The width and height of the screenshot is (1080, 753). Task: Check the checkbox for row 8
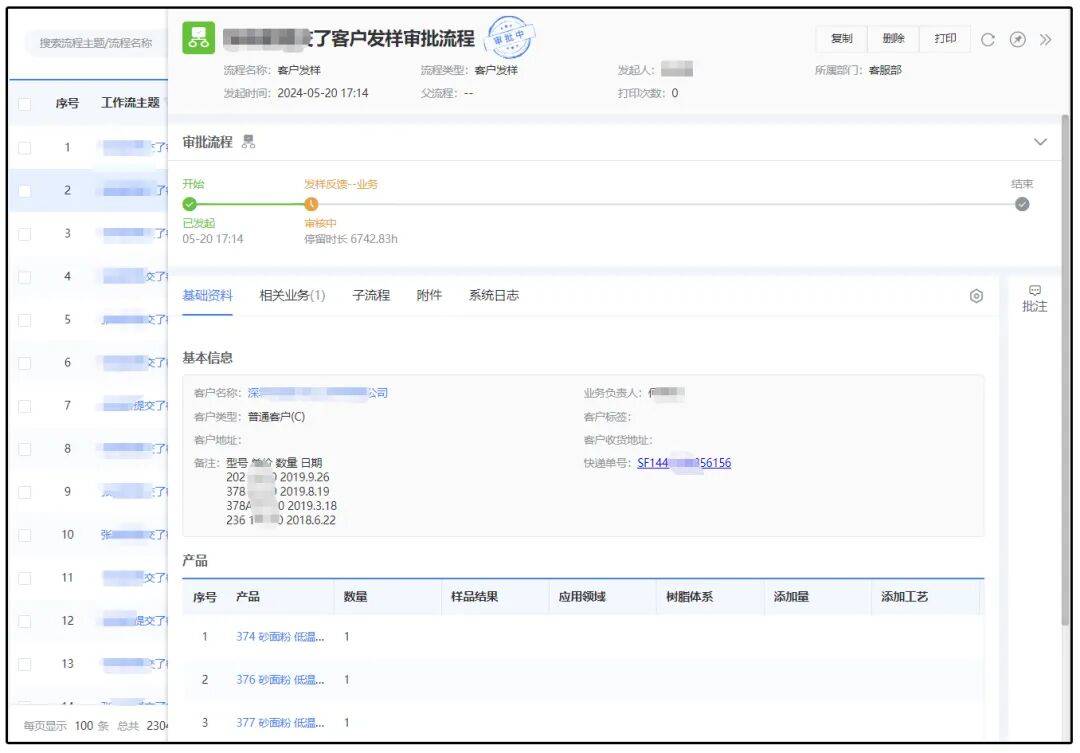(25, 449)
